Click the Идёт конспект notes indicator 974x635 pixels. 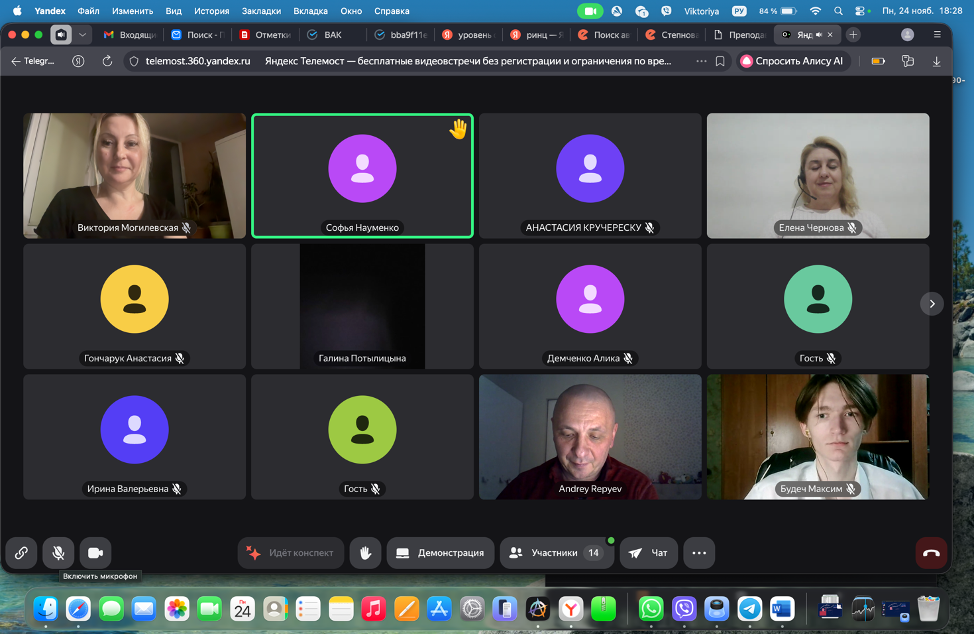click(291, 552)
